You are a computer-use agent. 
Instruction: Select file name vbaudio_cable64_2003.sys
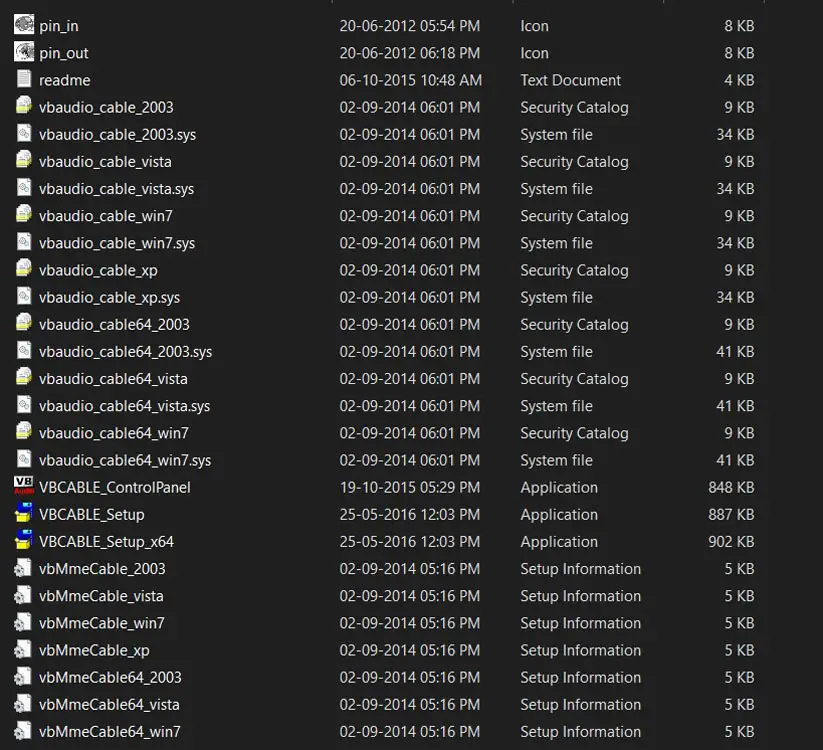[x=125, y=352]
